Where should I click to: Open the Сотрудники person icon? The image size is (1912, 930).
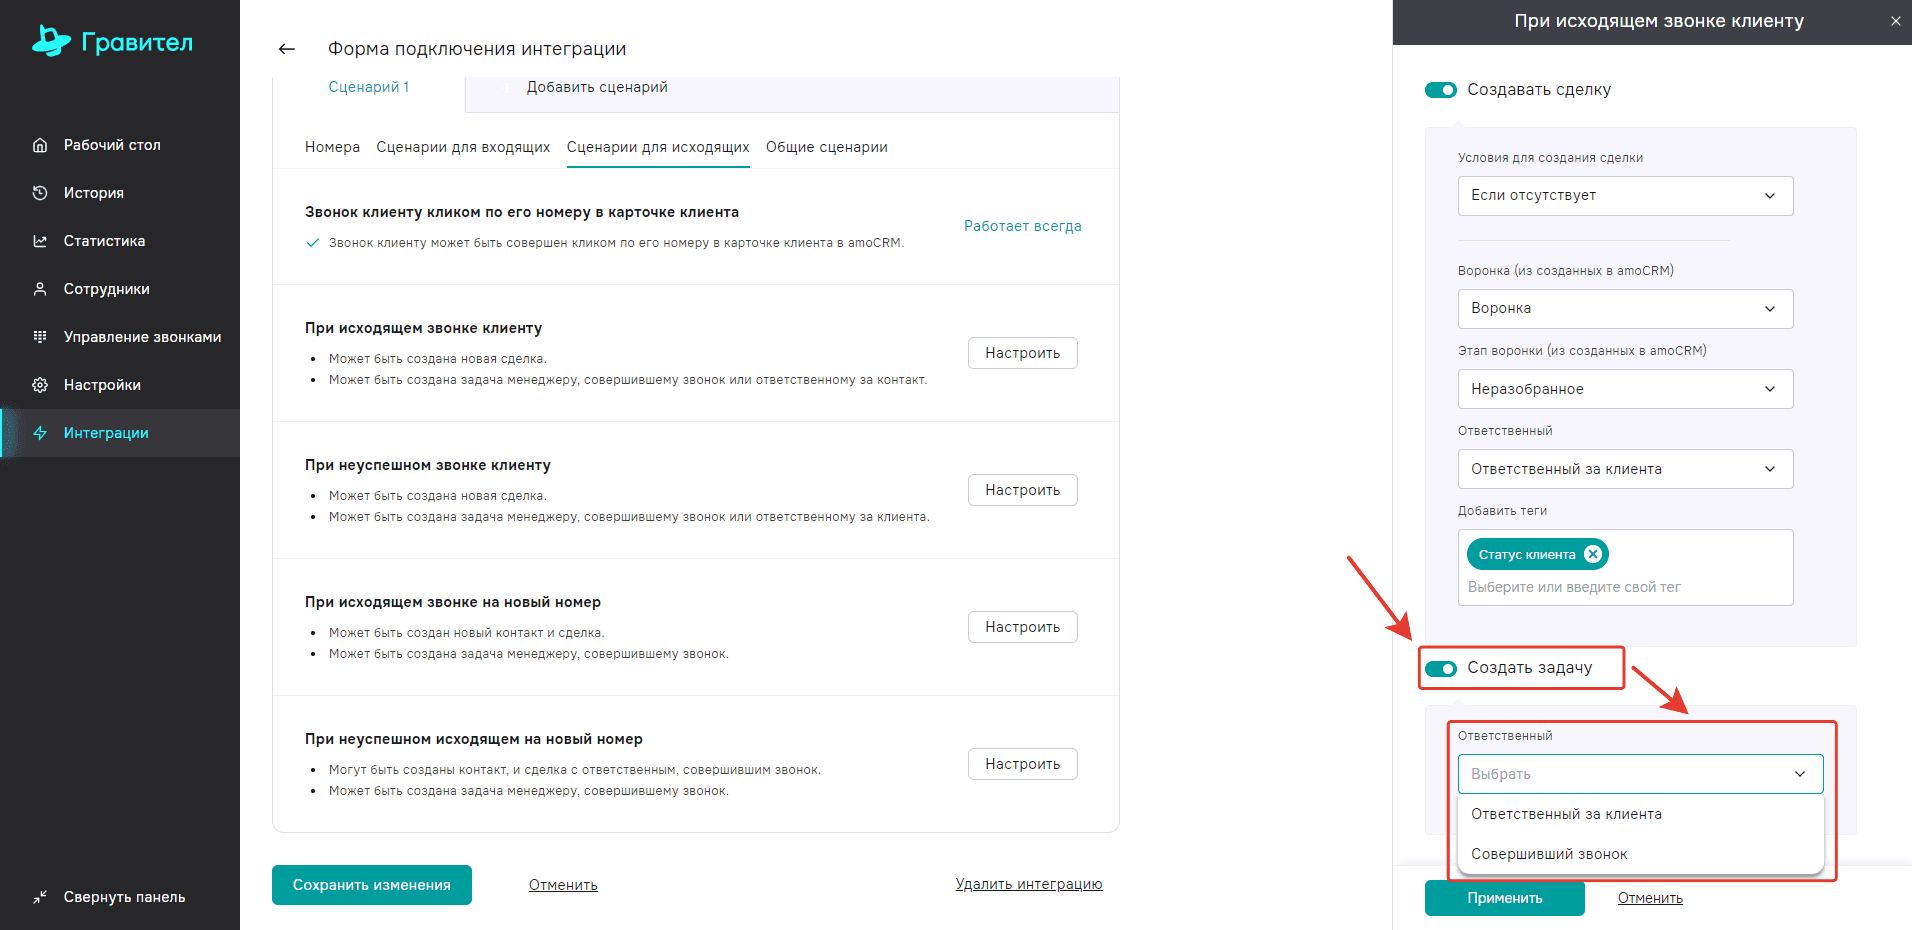click(x=40, y=289)
